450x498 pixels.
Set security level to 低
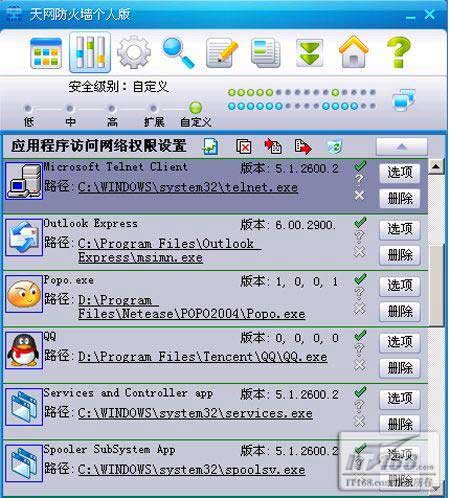(x=28, y=109)
